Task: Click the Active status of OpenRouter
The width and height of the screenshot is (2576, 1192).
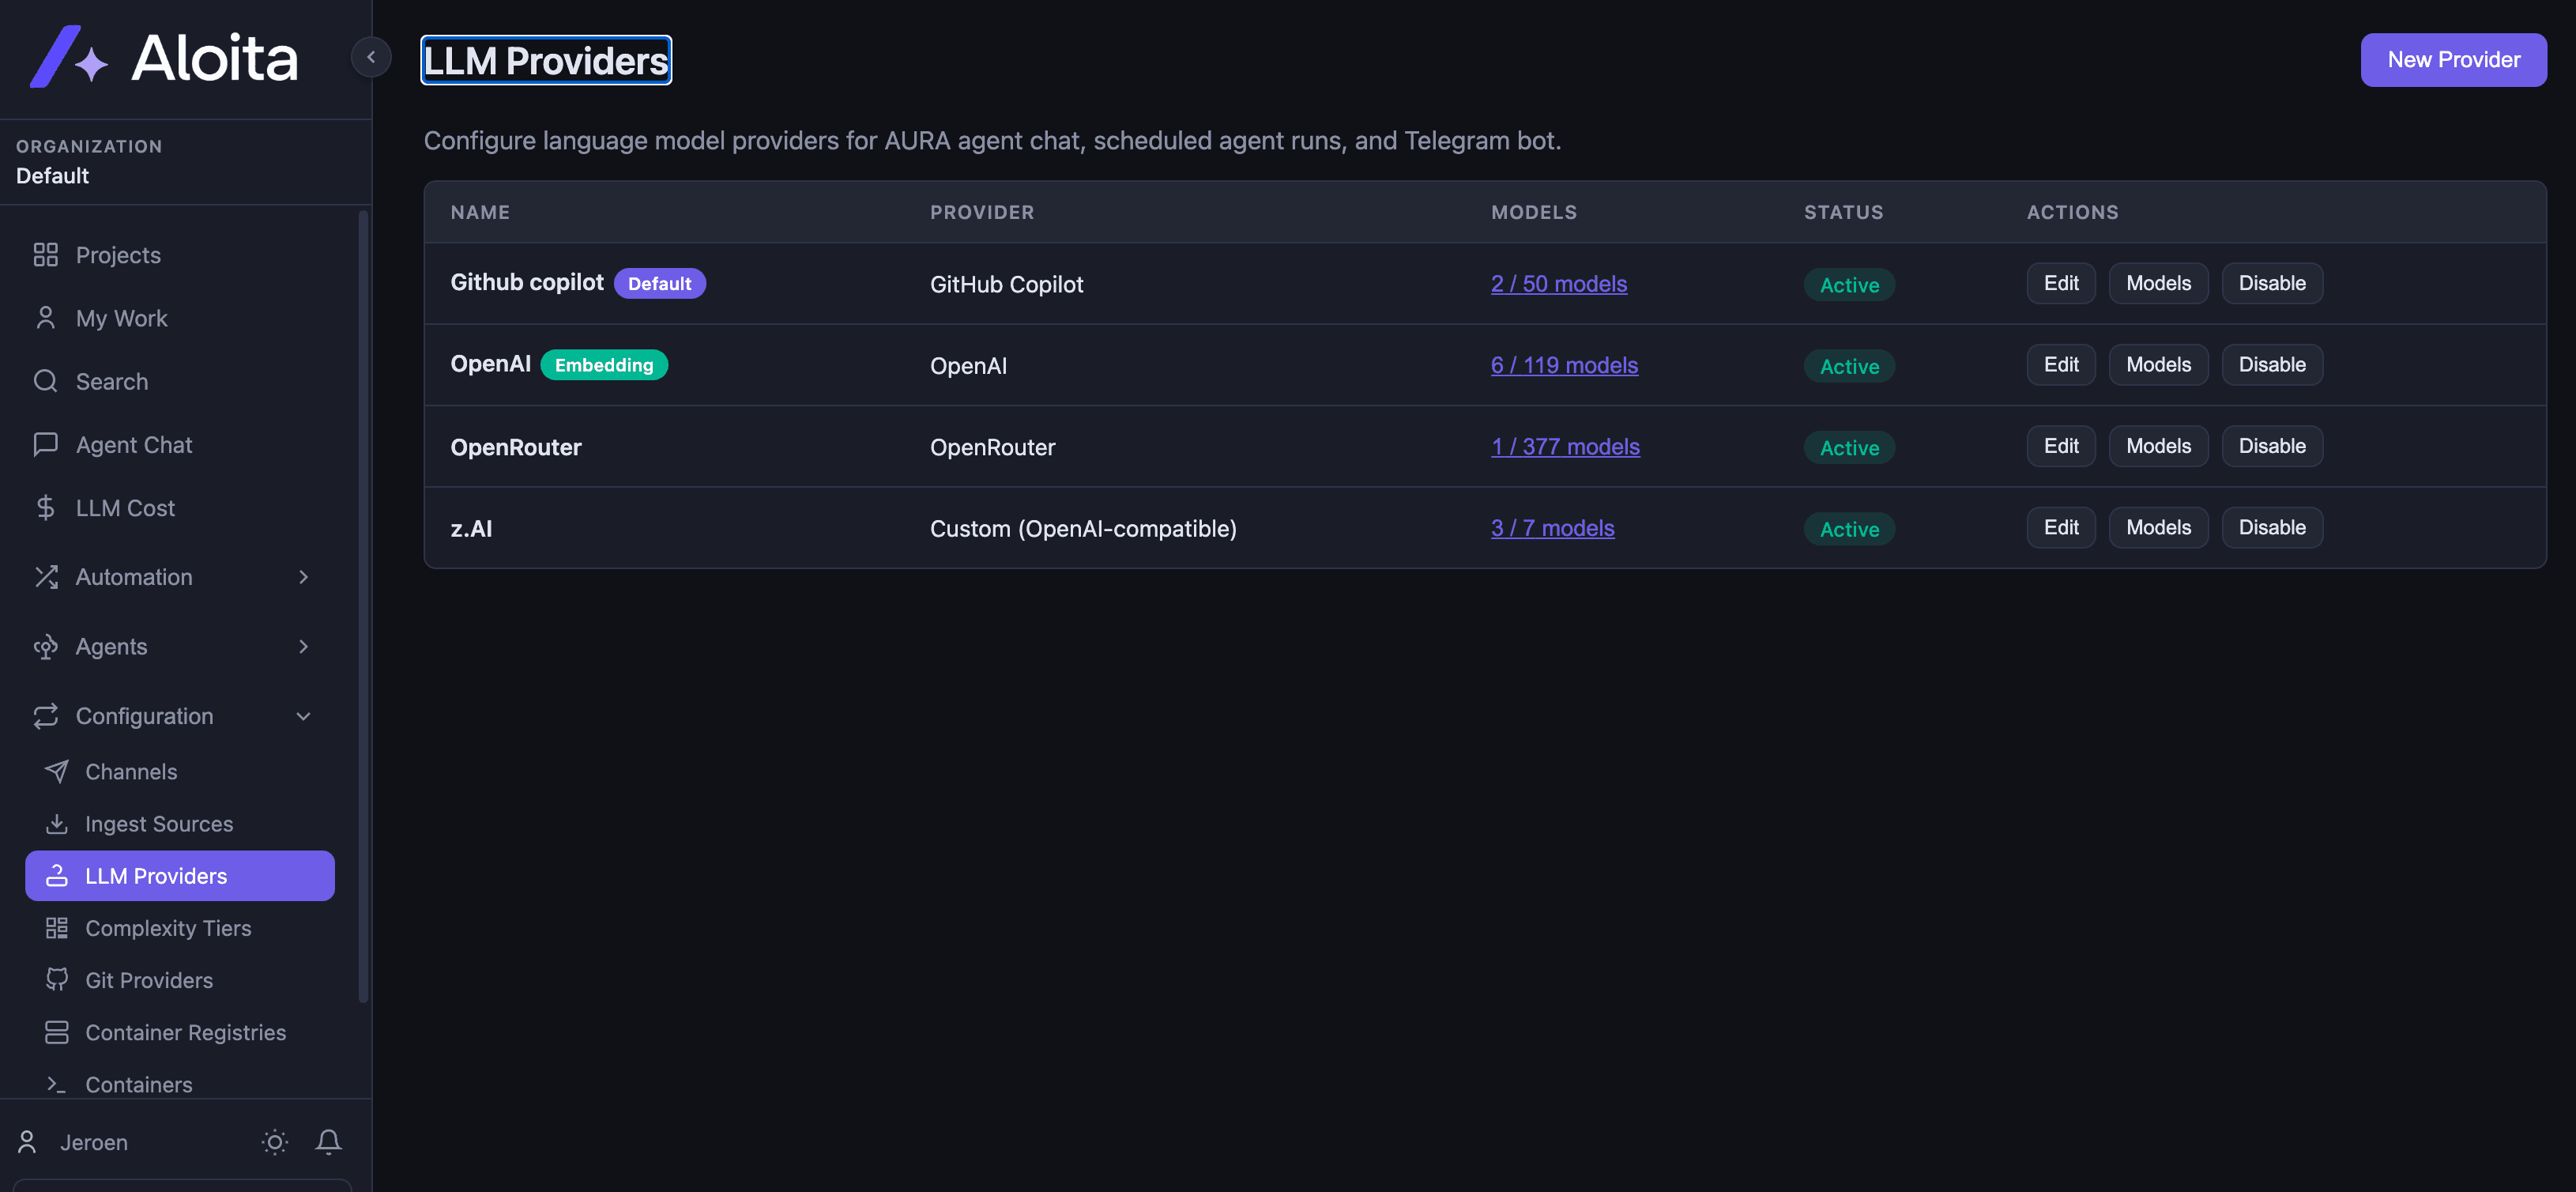Action: point(1849,448)
